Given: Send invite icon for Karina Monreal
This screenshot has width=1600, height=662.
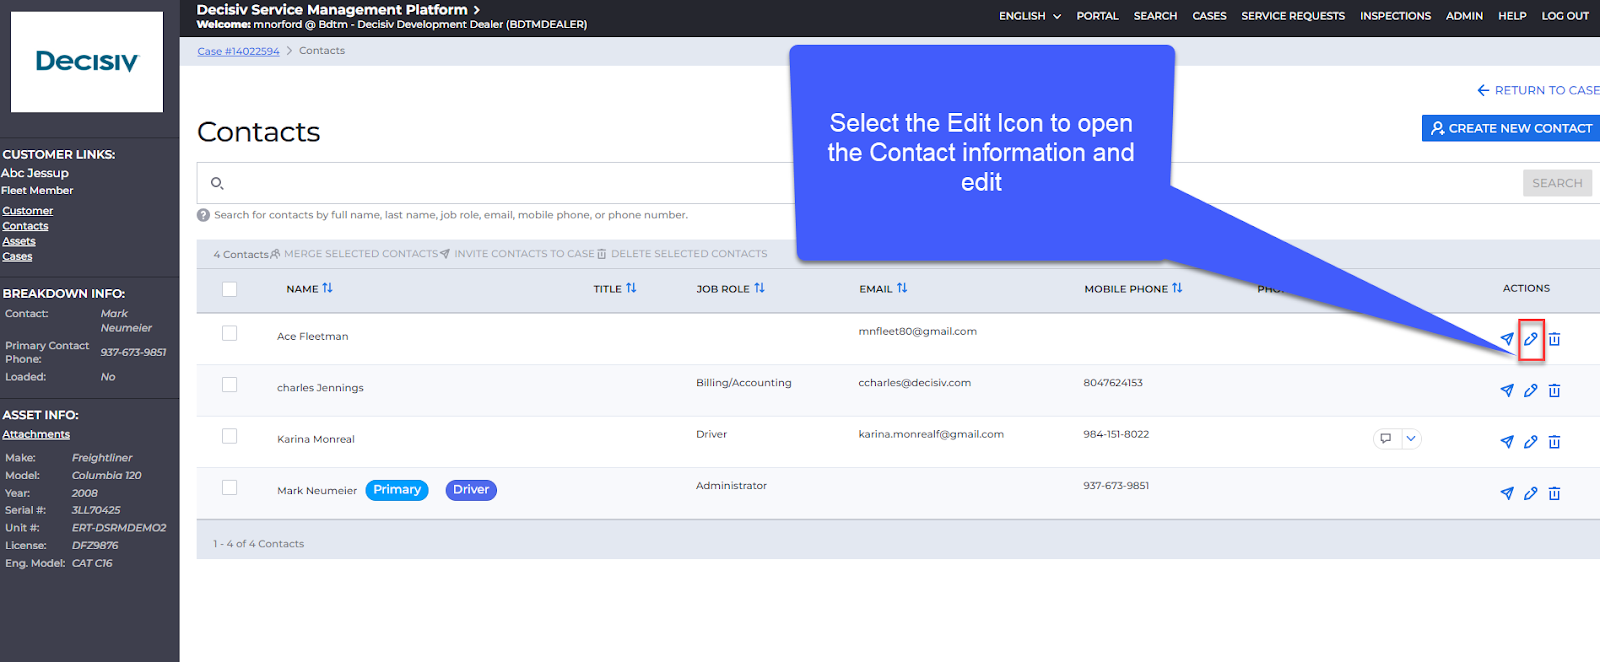Looking at the screenshot, I should 1507,441.
